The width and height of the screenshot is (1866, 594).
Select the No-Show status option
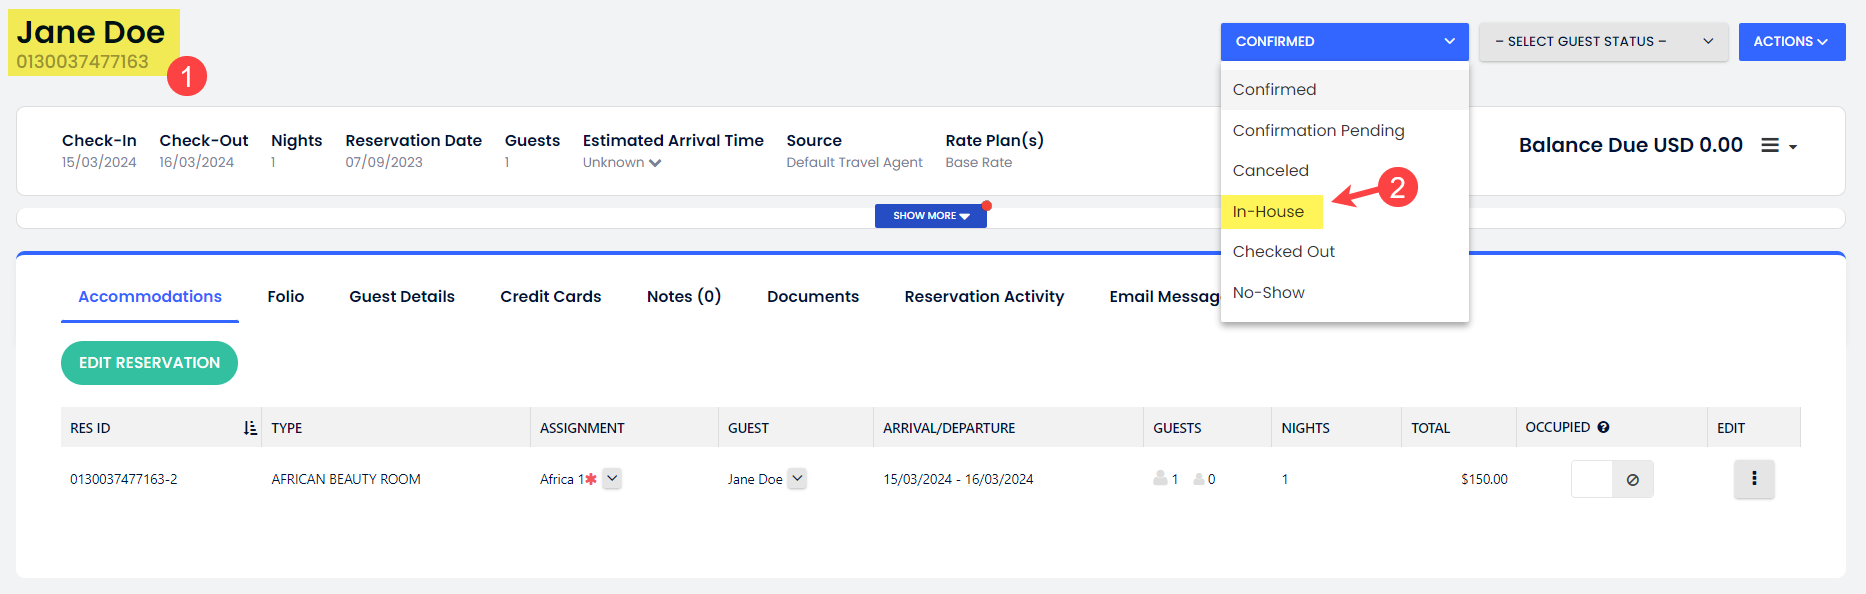click(x=1268, y=293)
